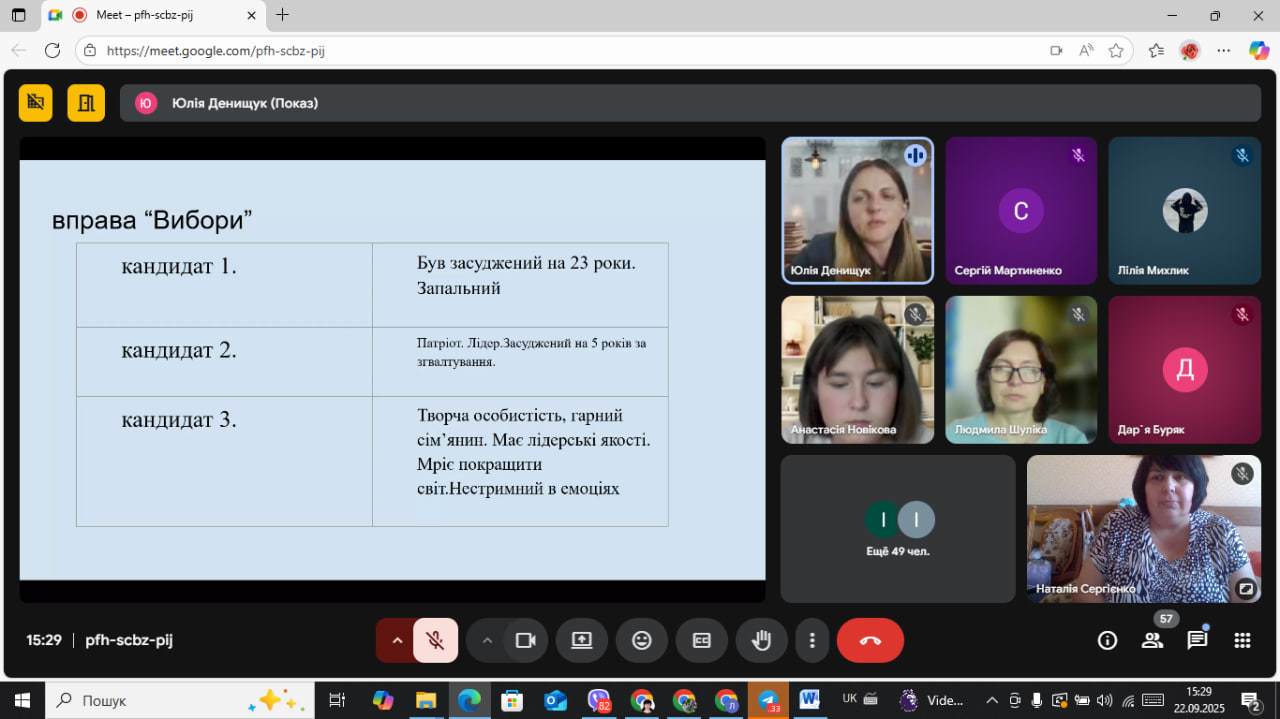Open the activities grid icon
This screenshot has width=1280, height=719.
point(1242,641)
